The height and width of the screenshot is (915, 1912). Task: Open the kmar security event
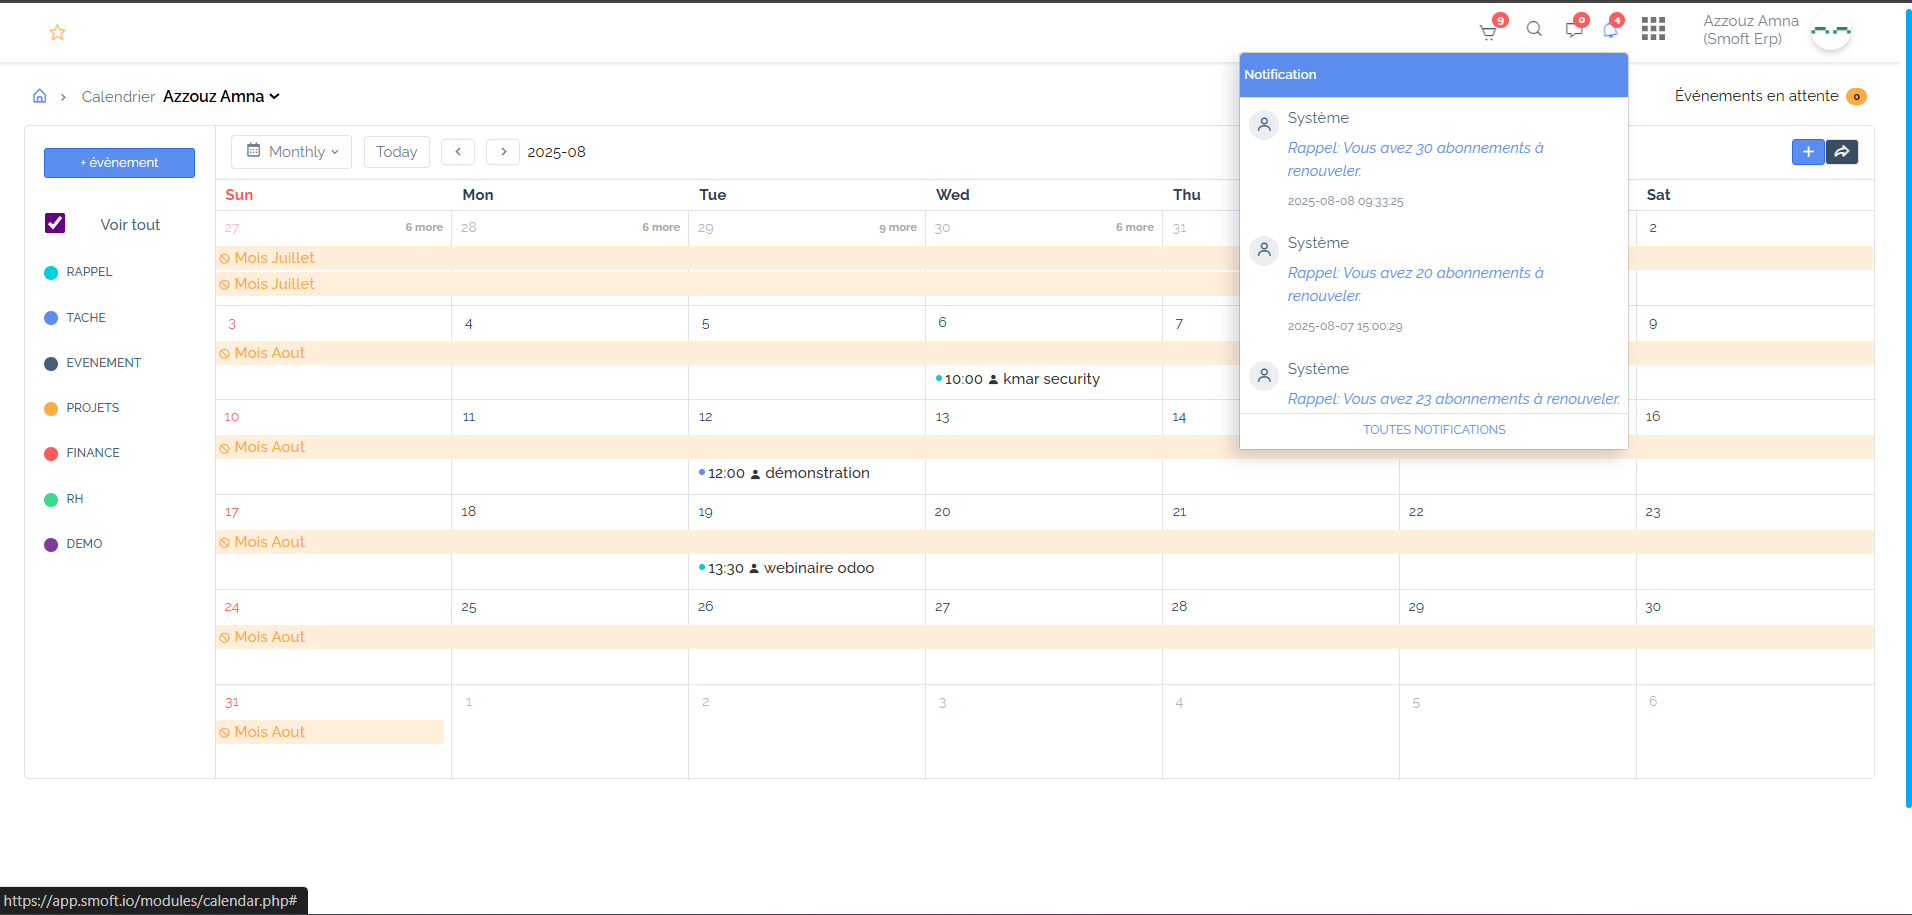1018,379
